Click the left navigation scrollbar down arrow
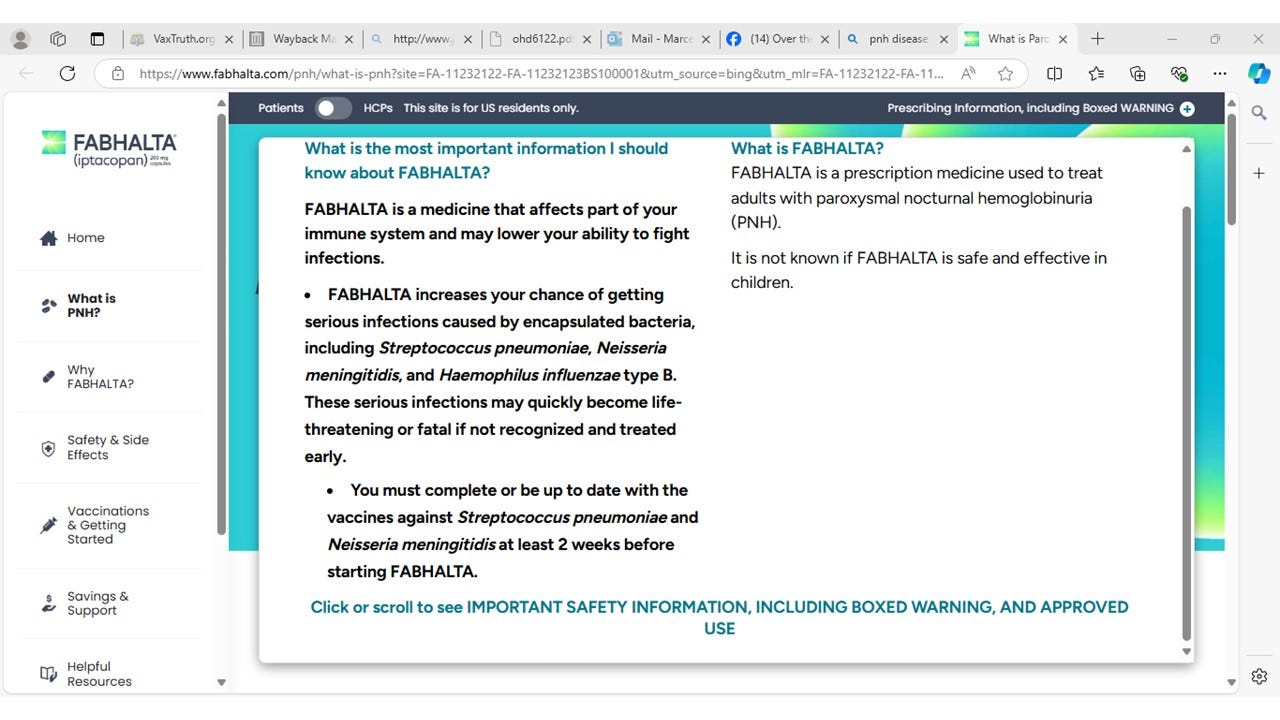Viewport: 1280px width, 720px height. point(221,683)
